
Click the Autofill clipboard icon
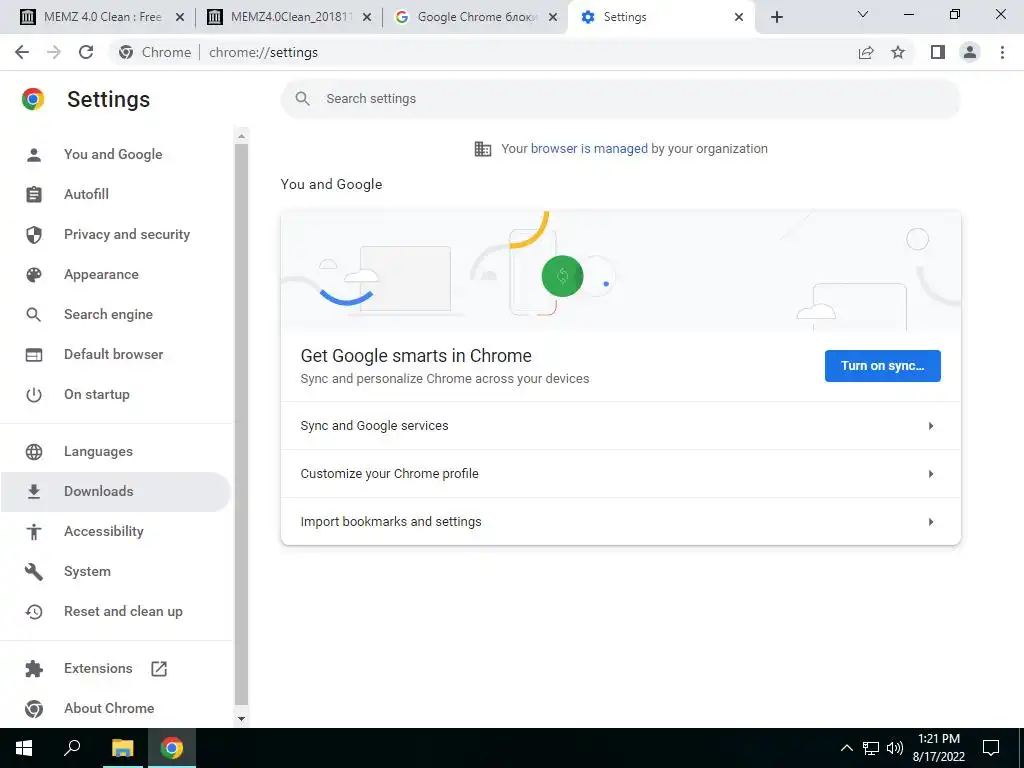34,195
